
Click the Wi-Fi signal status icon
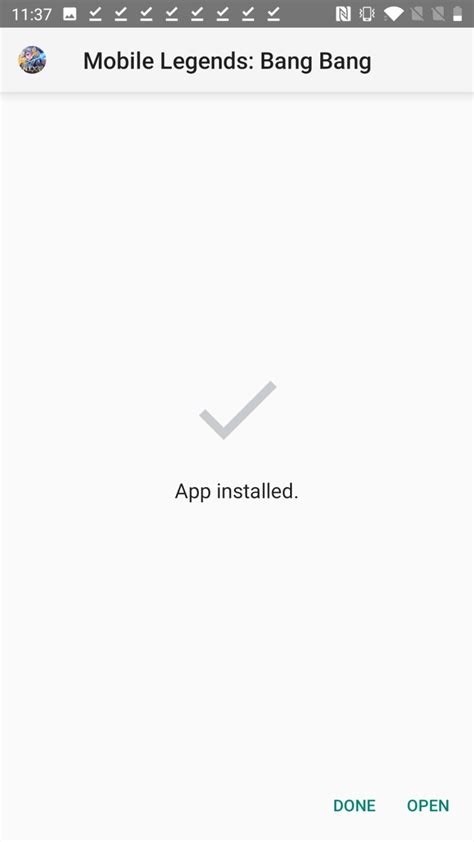[393, 14]
